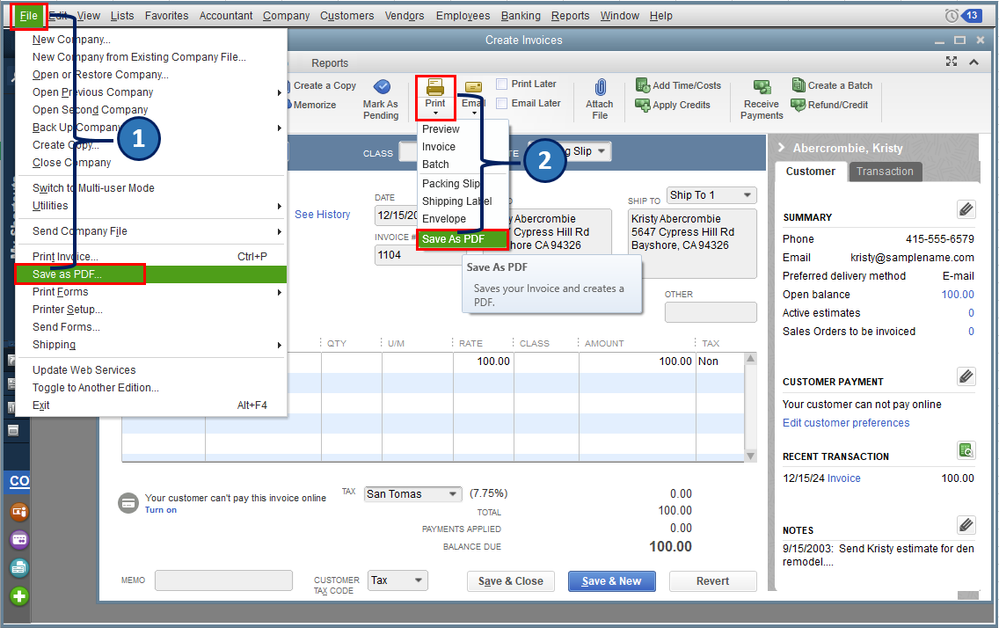Click Receive Payments icon
This screenshot has width=999, height=628.
click(x=761, y=87)
